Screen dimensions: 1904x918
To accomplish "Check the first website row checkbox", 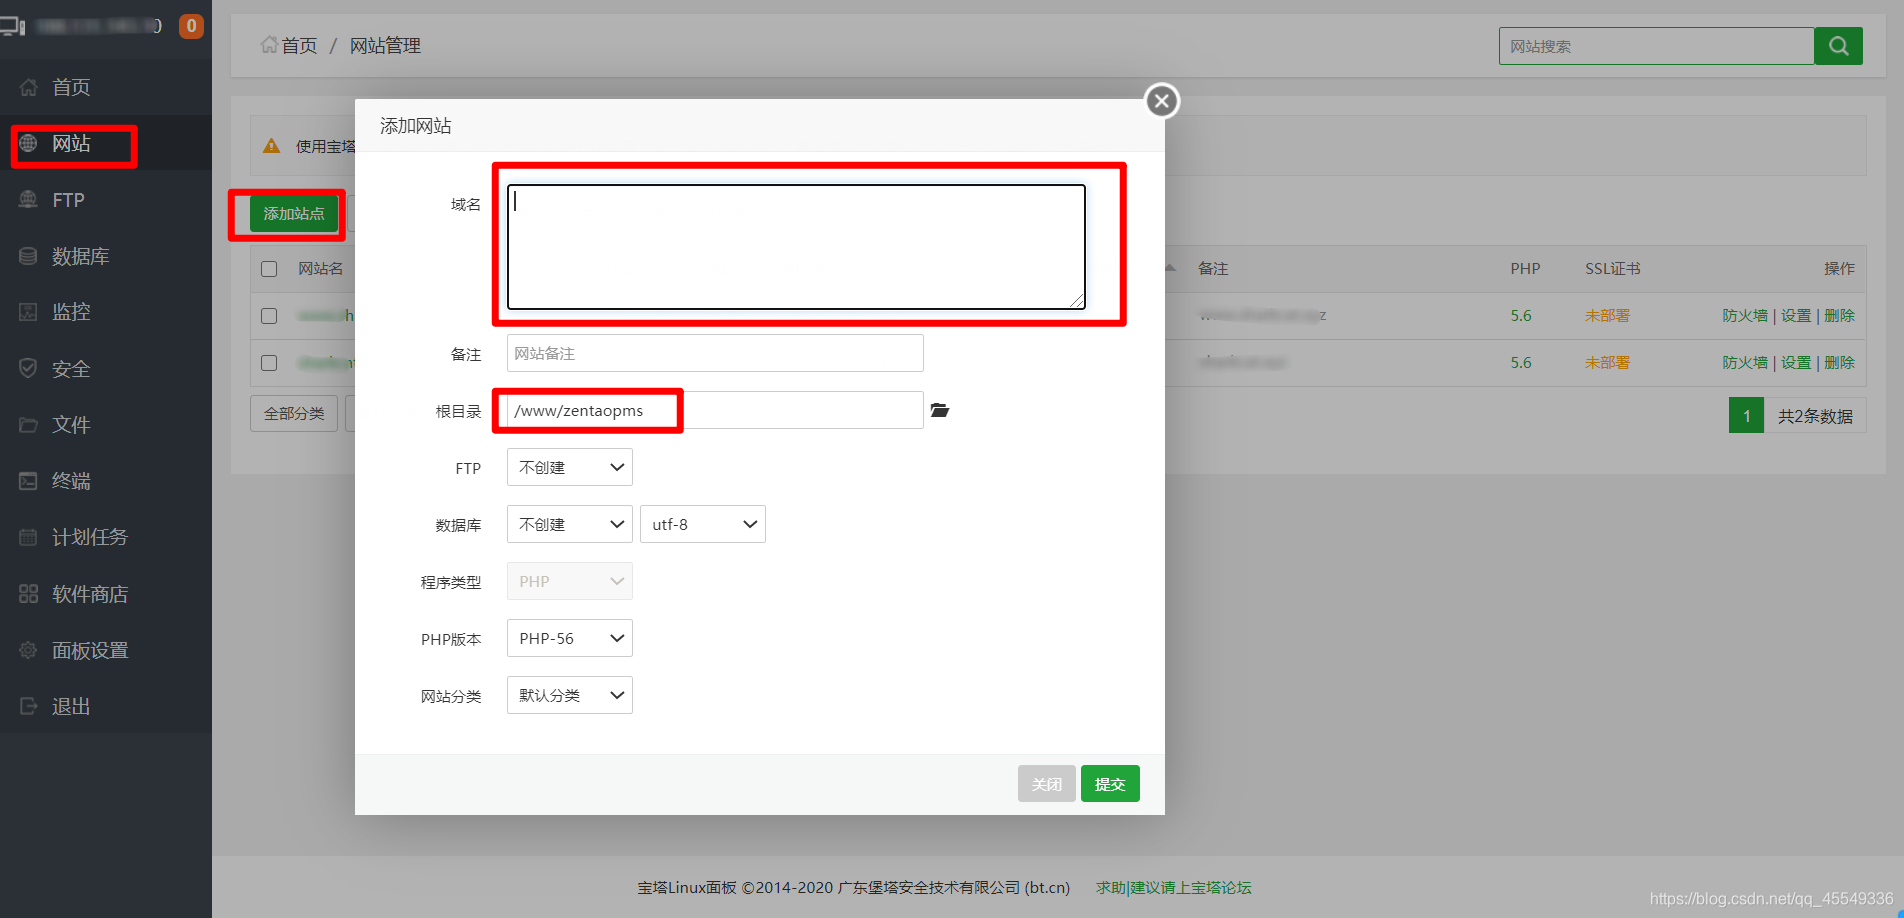I will 269,316.
